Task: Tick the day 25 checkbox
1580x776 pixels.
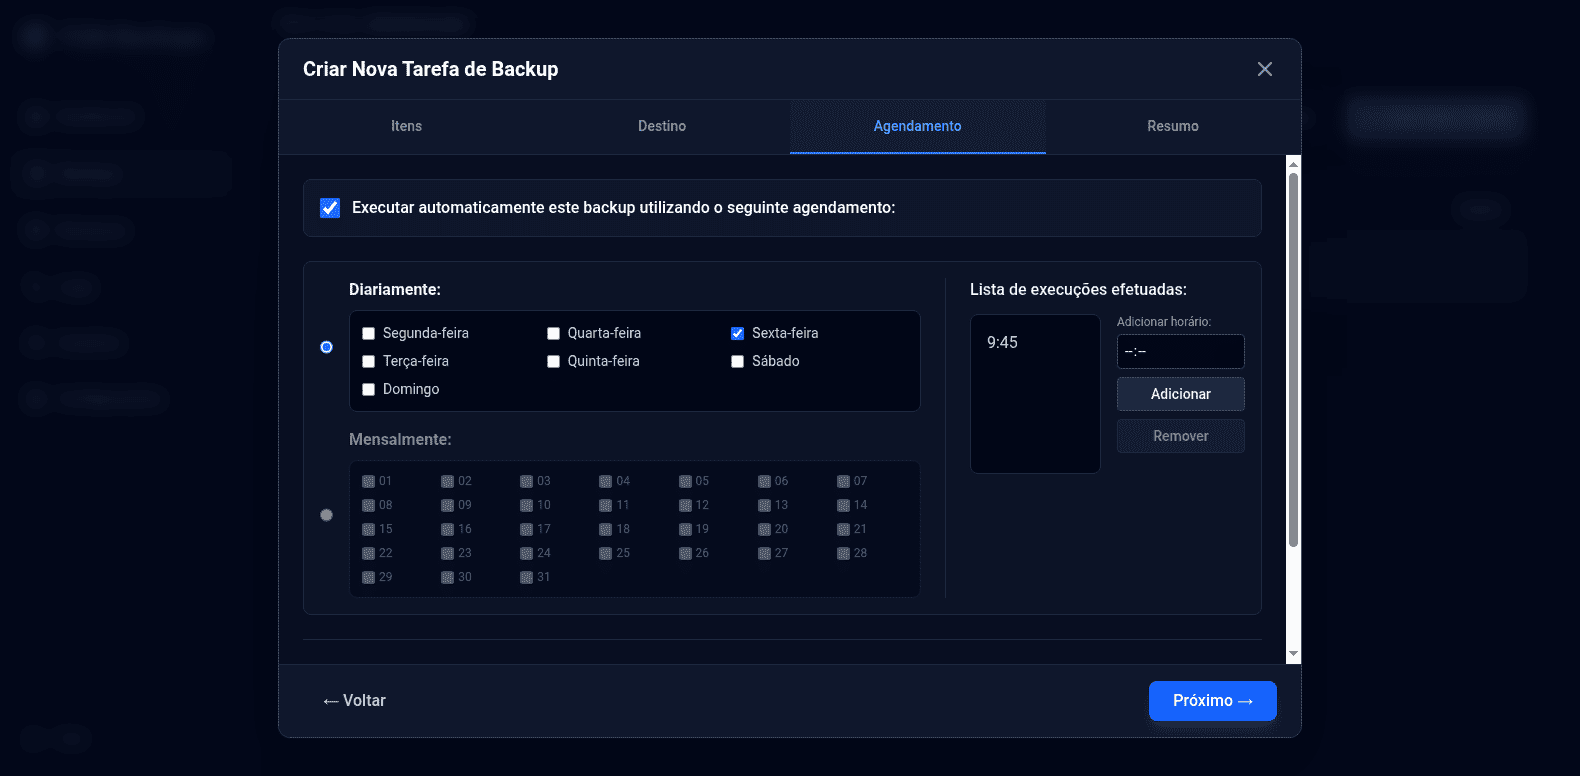Action: point(605,554)
